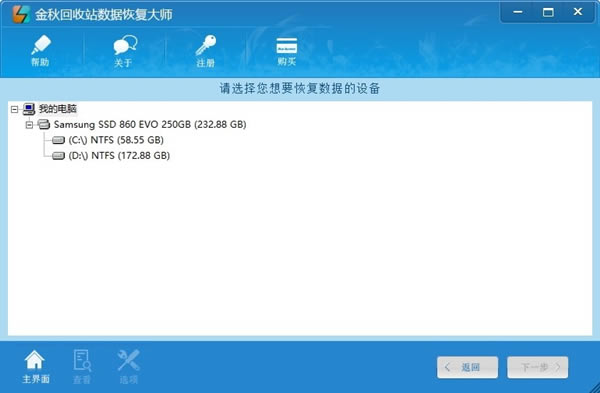Click the 返回 back button
Screen dimensions: 600x393
click(x=467, y=367)
